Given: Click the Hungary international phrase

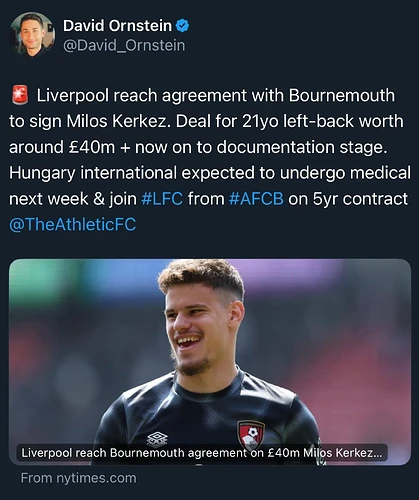Looking at the screenshot, I should point(93,173).
